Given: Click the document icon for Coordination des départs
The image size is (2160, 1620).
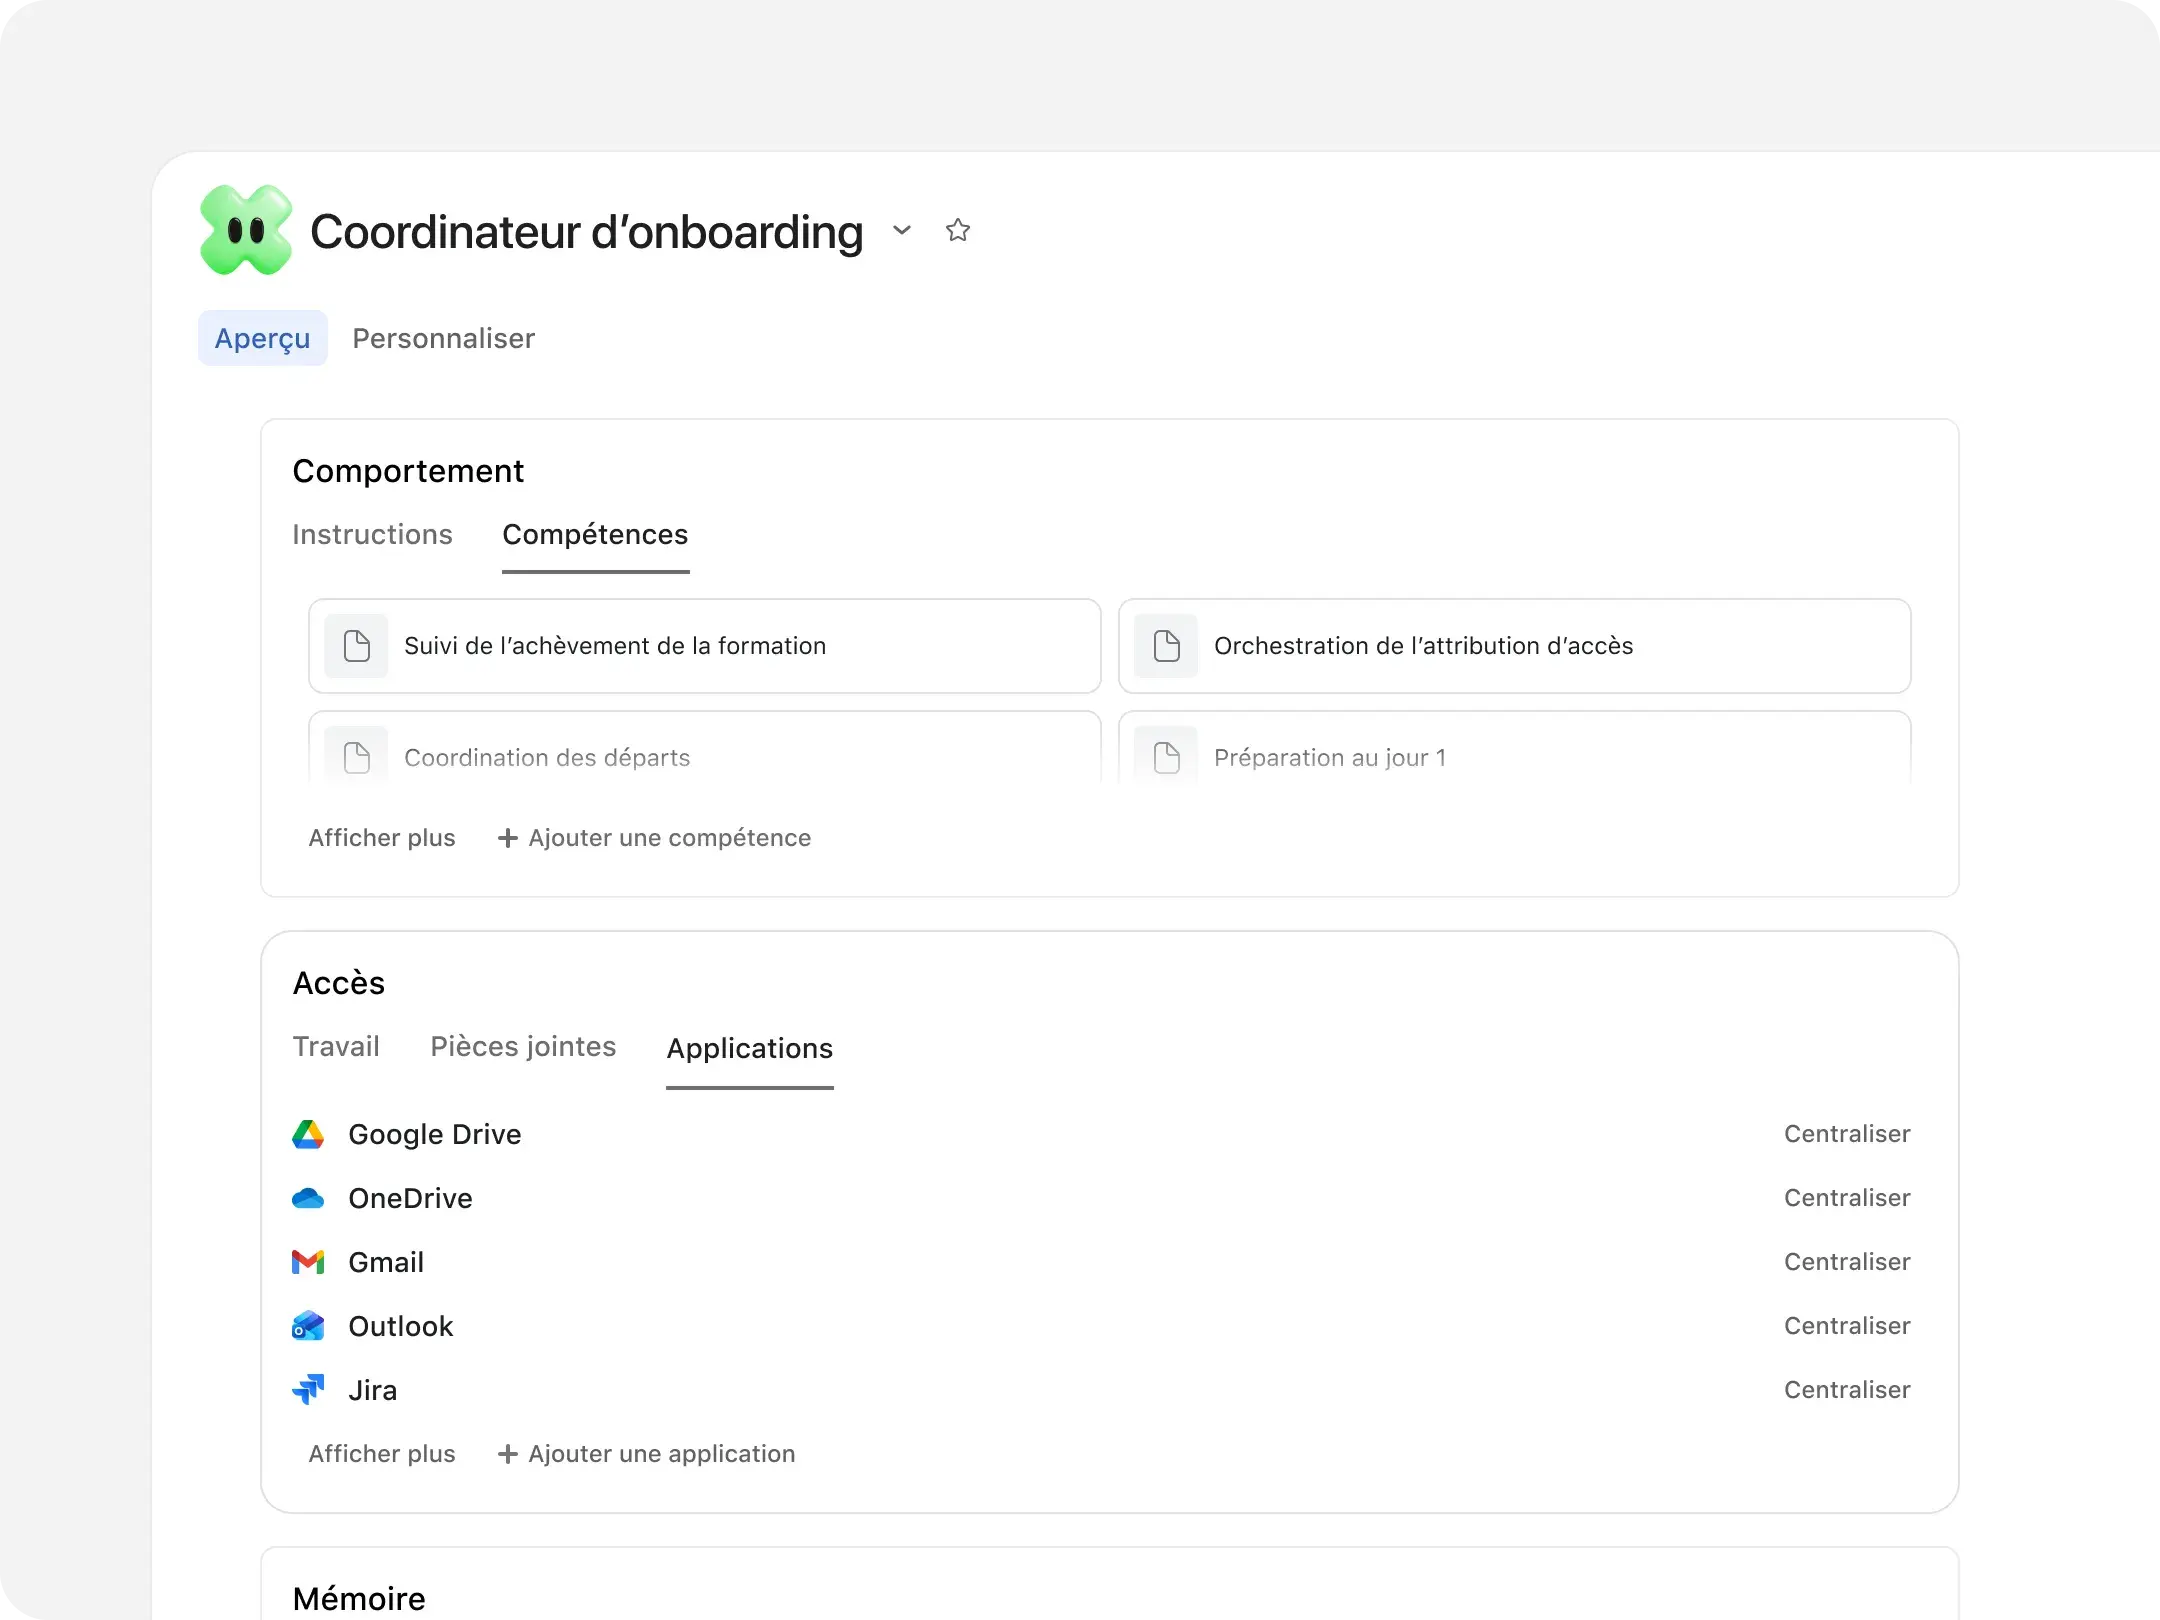Looking at the screenshot, I should tap(357, 757).
